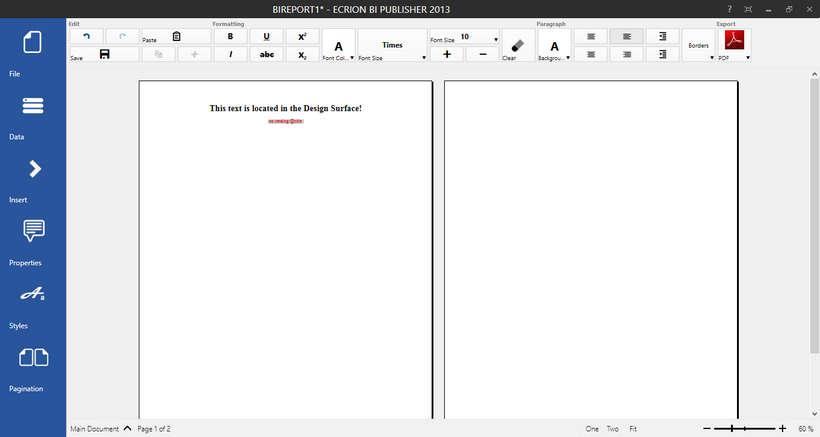Open the Data panel in sidebar
Viewport: 820px width, 437px height.
[32, 106]
